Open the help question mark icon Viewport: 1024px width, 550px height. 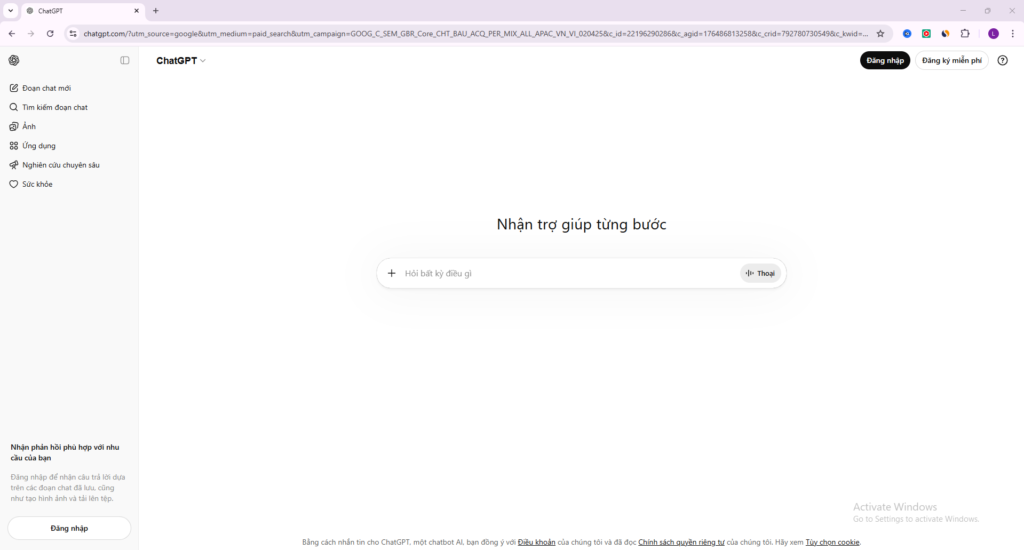(1003, 61)
